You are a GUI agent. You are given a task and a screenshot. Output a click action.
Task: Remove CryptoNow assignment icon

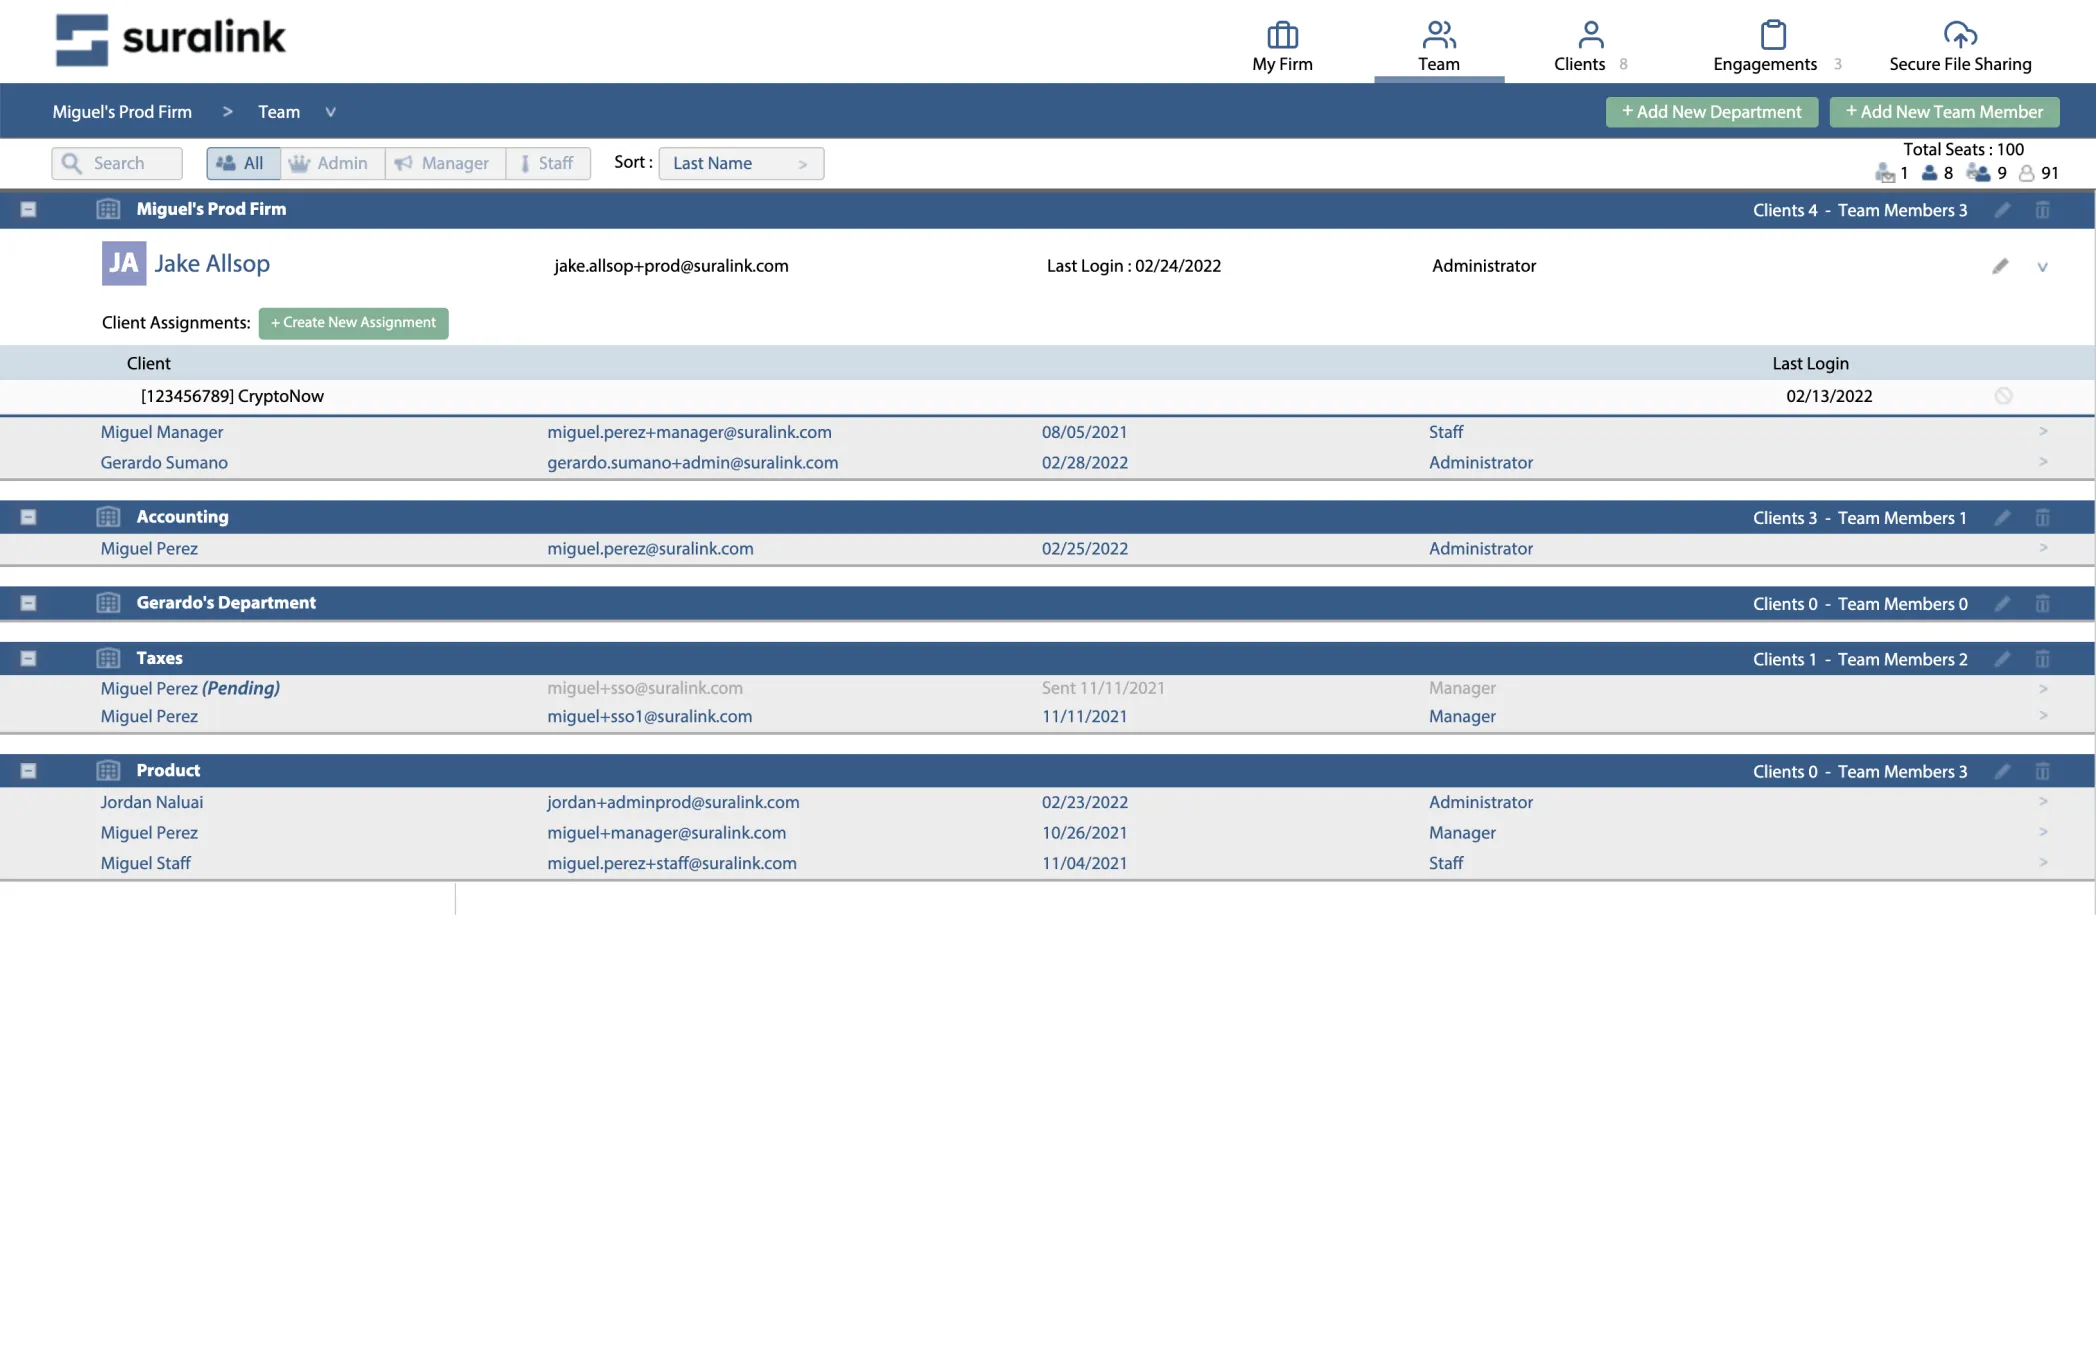[2003, 396]
